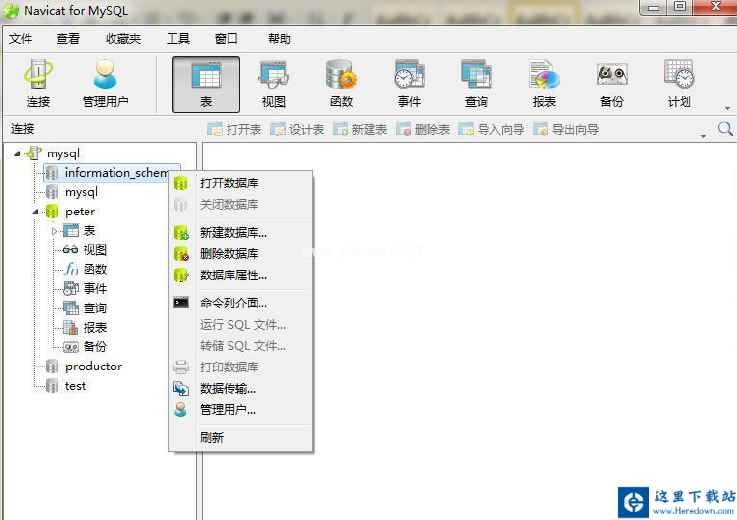Choose 数据传输... from the context menu
The width and height of the screenshot is (737, 520).
point(241,388)
